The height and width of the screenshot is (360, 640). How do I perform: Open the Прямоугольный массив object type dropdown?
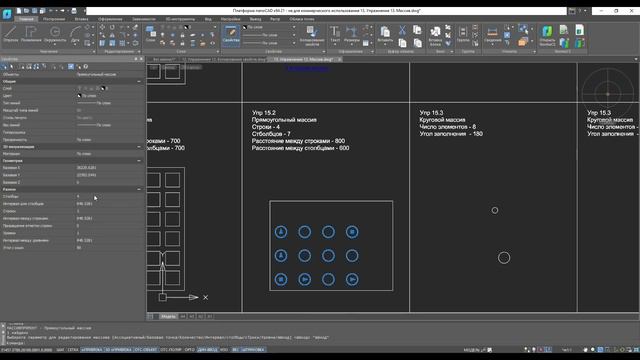[x=109, y=75]
